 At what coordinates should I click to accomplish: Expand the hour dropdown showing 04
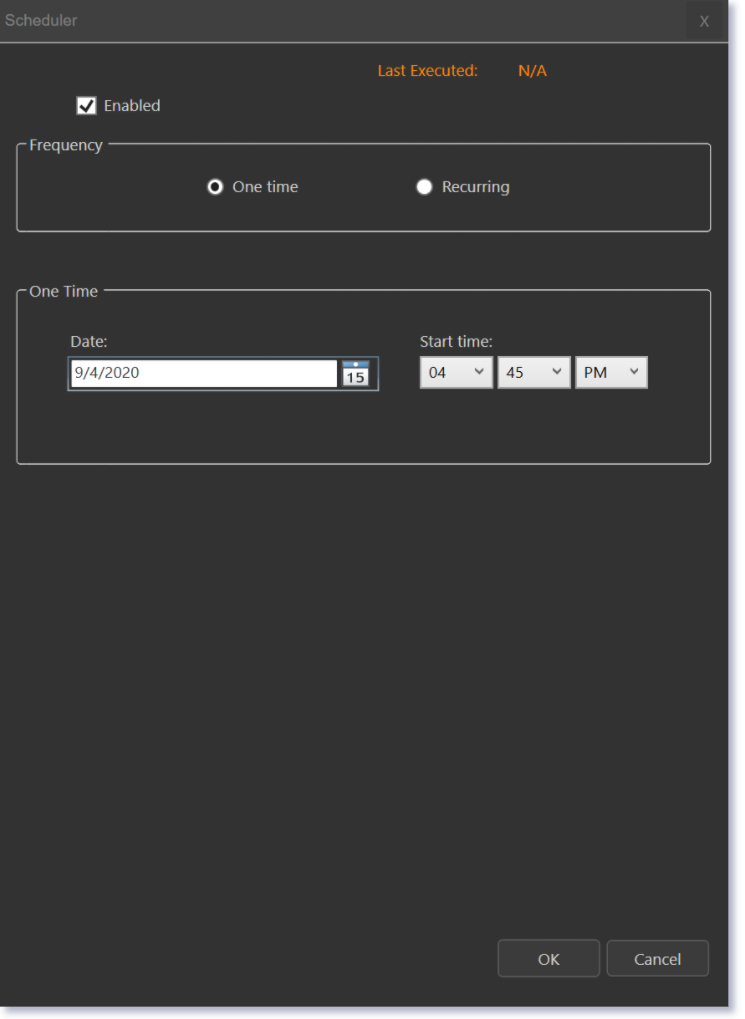pyautogui.click(x=456, y=373)
